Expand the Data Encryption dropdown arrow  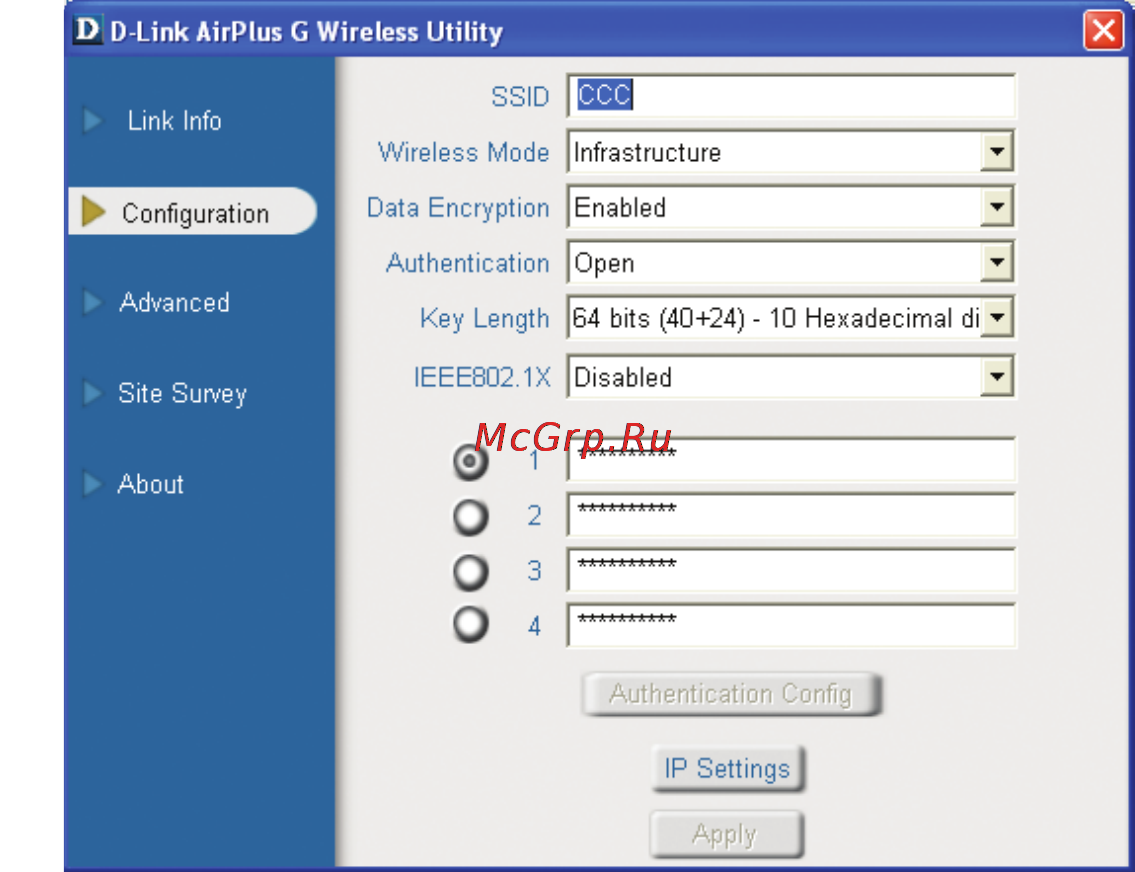(x=997, y=207)
